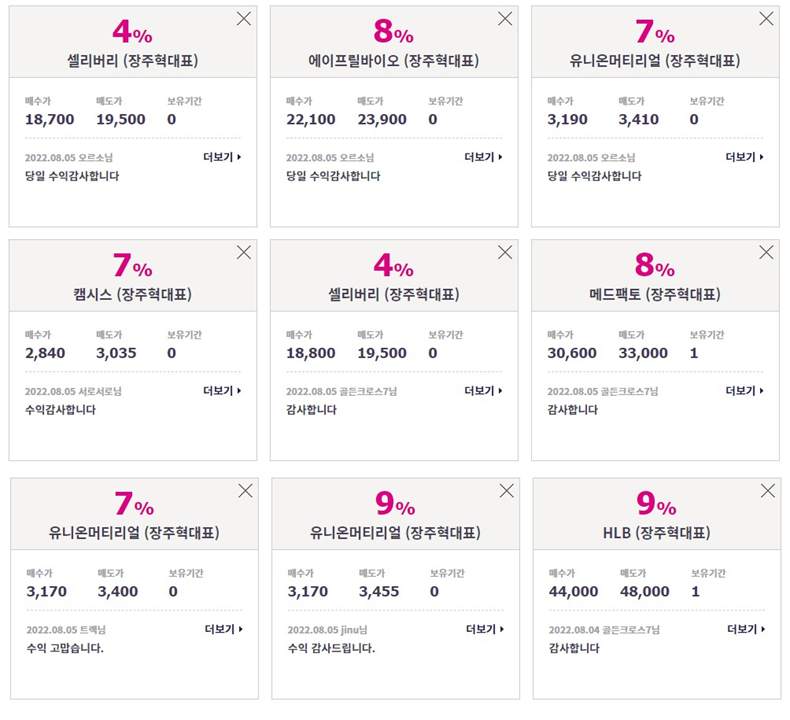Close the 유니온머티리얼 9% card
This screenshot has height=720, width=790.
point(506,491)
